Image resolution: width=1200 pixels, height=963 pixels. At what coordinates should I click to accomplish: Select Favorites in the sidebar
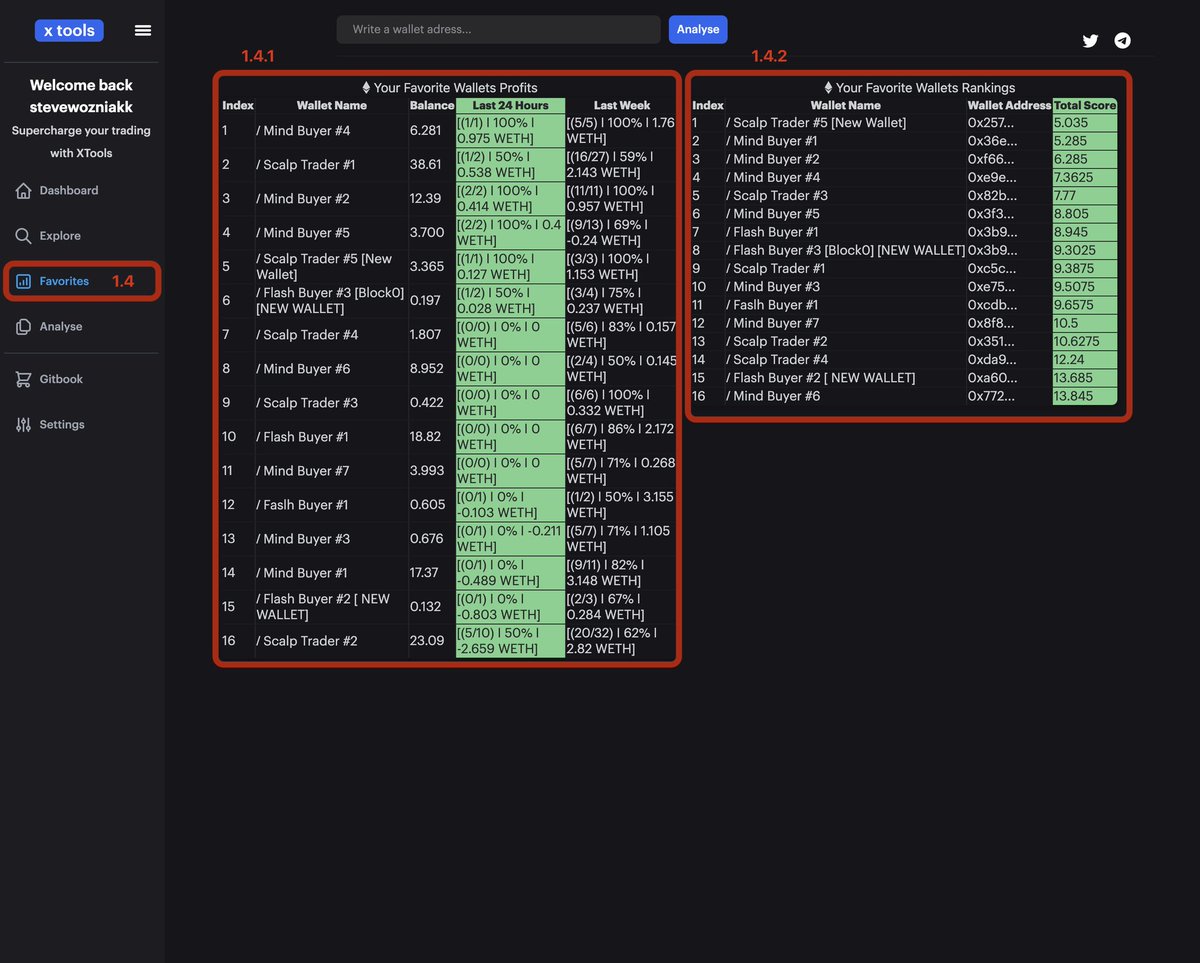click(64, 281)
